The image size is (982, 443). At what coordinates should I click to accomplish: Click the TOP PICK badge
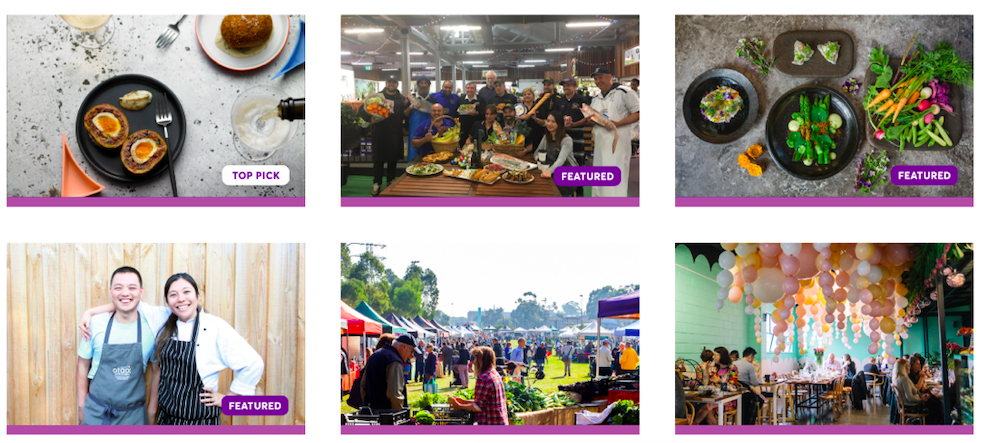(x=256, y=175)
